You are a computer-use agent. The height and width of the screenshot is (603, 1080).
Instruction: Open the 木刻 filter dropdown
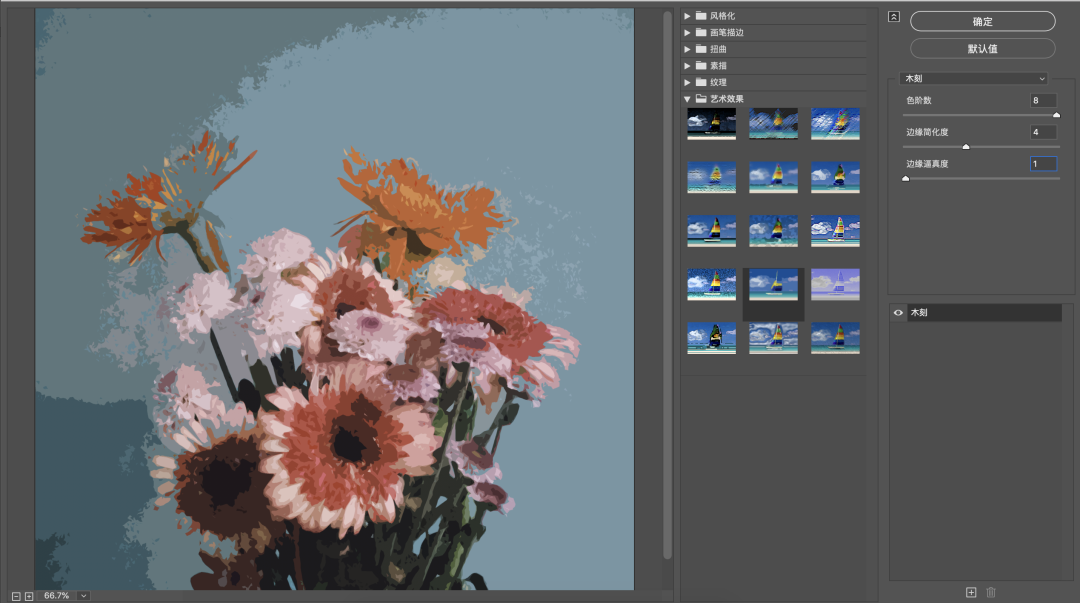(973, 78)
